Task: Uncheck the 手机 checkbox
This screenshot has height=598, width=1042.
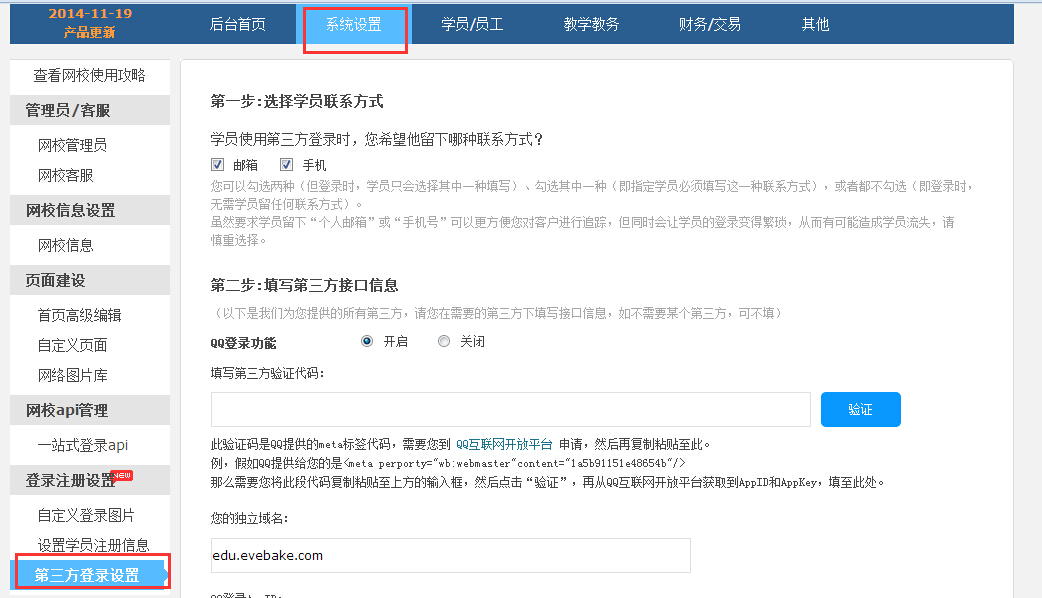Action: (x=287, y=165)
